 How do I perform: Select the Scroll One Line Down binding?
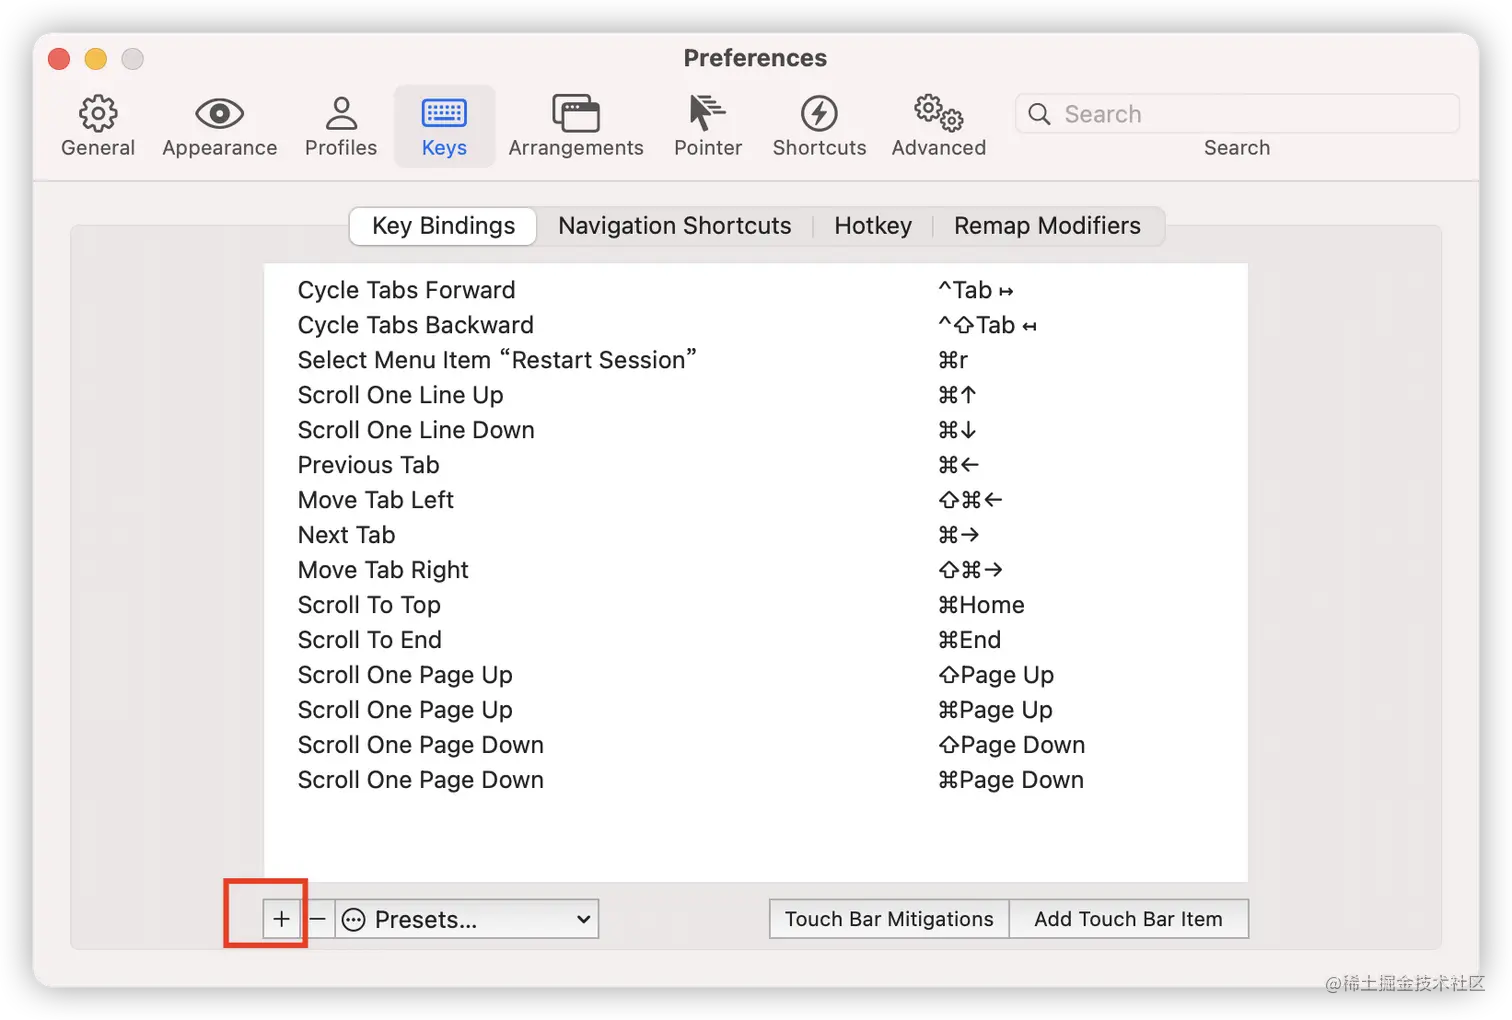click(x=755, y=430)
